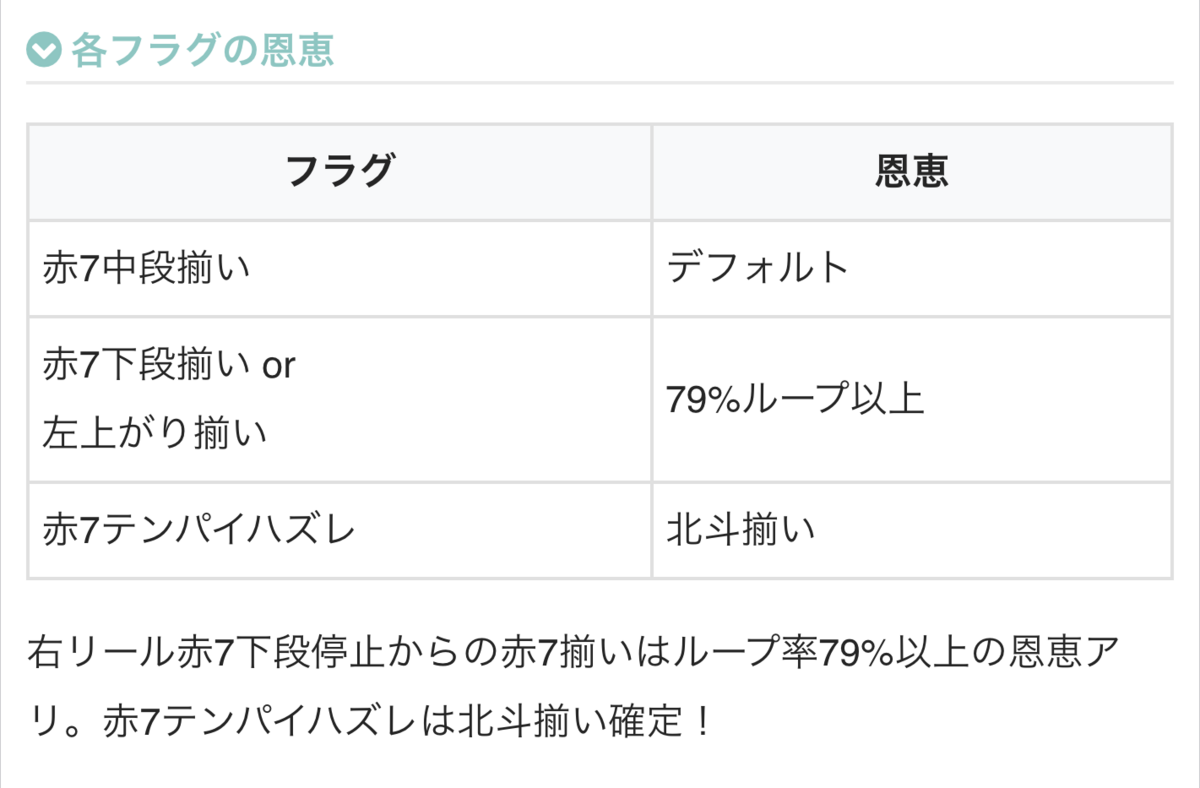This screenshot has height=788, width=1200.
Task: Click the 赤7テンパイハズレ cell
Action: [x=339, y=529]
